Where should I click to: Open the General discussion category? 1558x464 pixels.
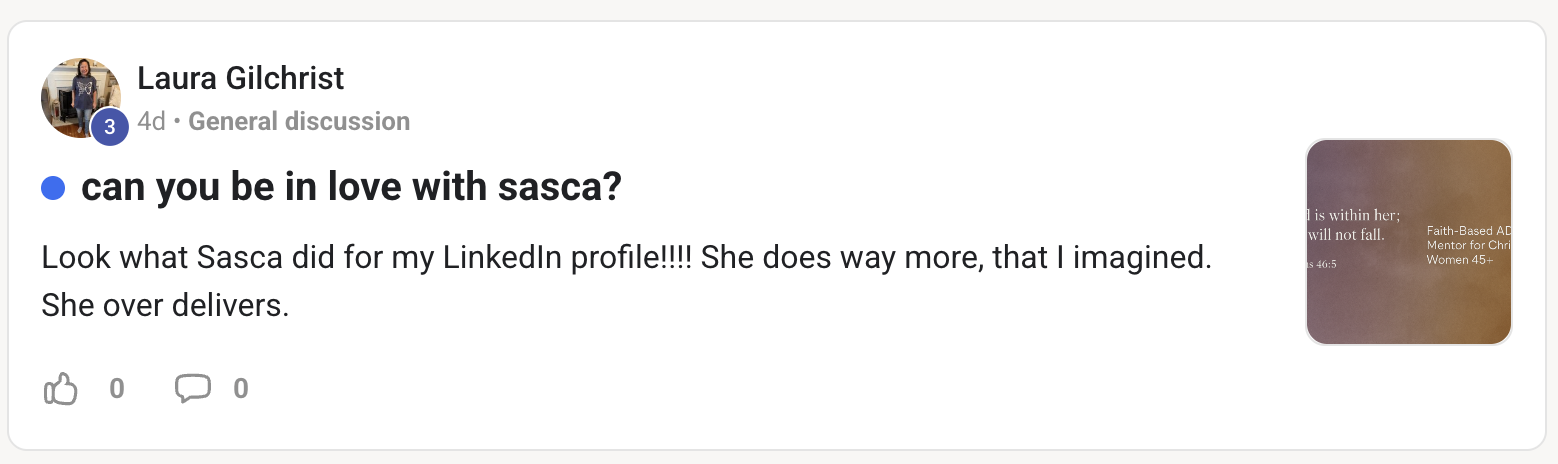click(299, 122)
